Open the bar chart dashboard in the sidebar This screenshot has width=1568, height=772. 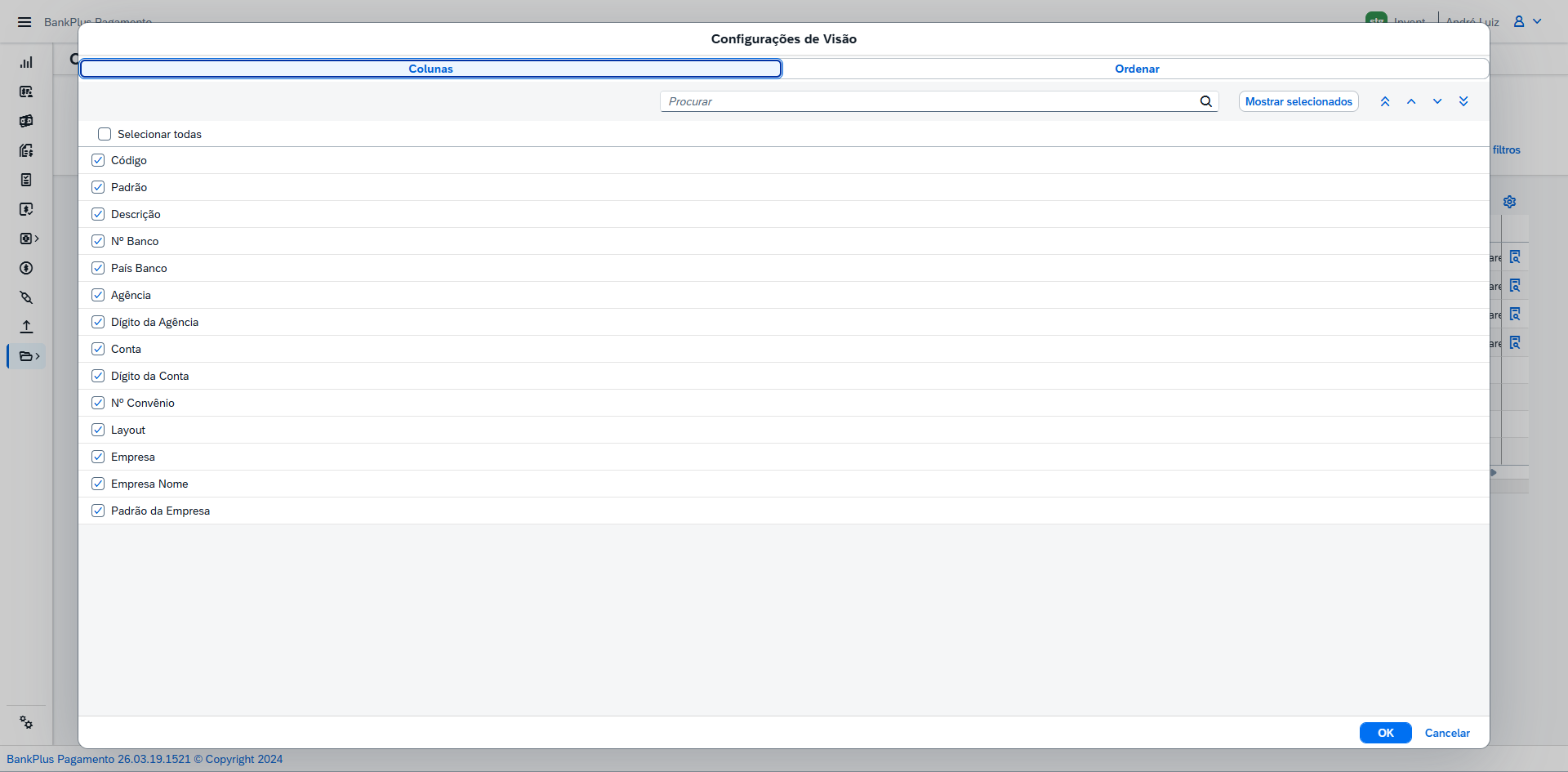[26, 62]
